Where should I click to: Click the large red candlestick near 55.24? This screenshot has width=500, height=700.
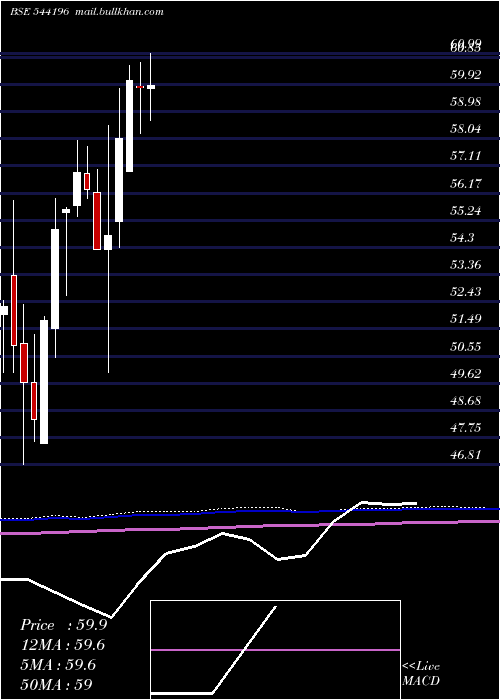point(97,221)
